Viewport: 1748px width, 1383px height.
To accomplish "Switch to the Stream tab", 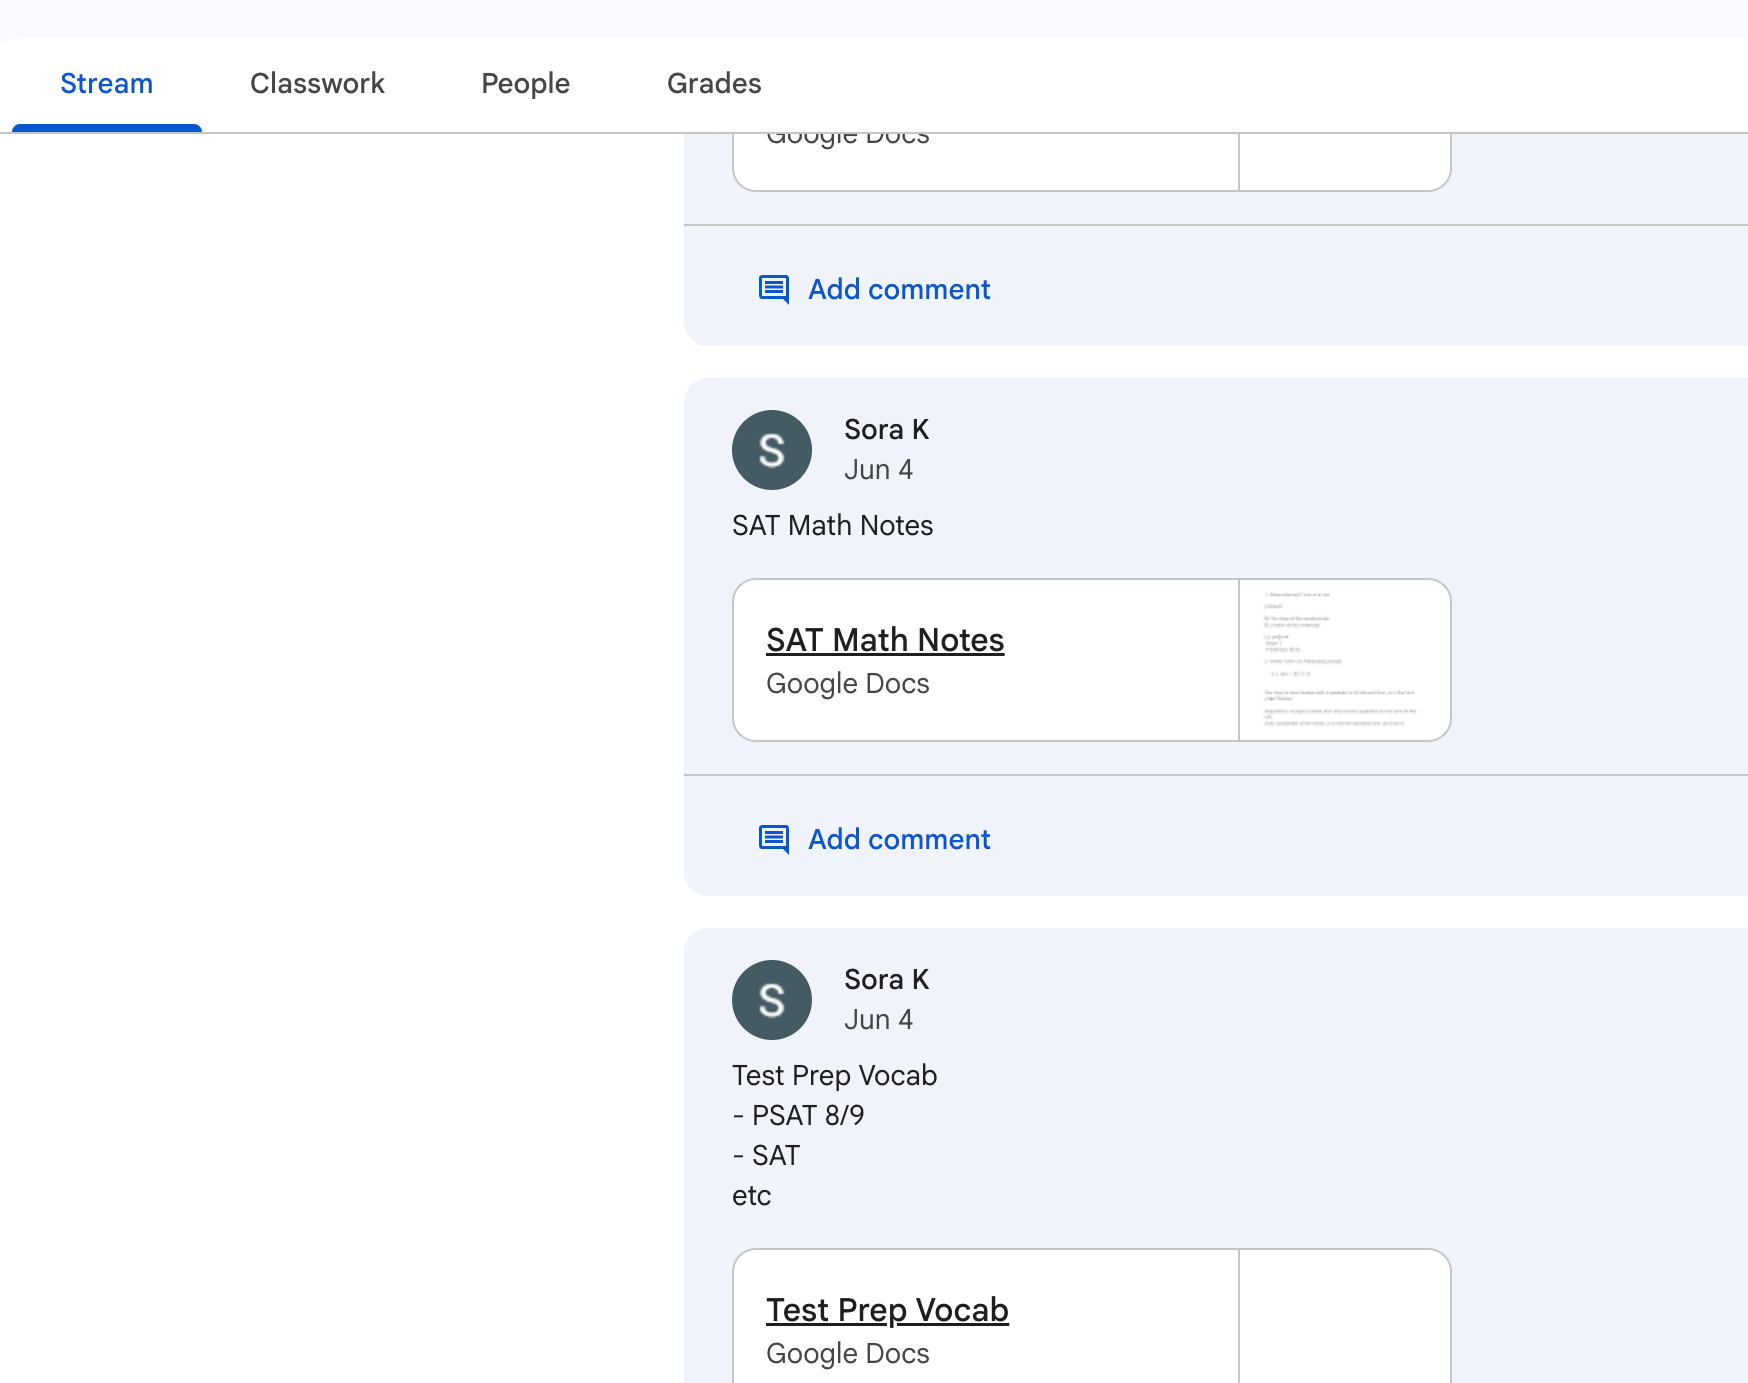I will coord(107,84).
